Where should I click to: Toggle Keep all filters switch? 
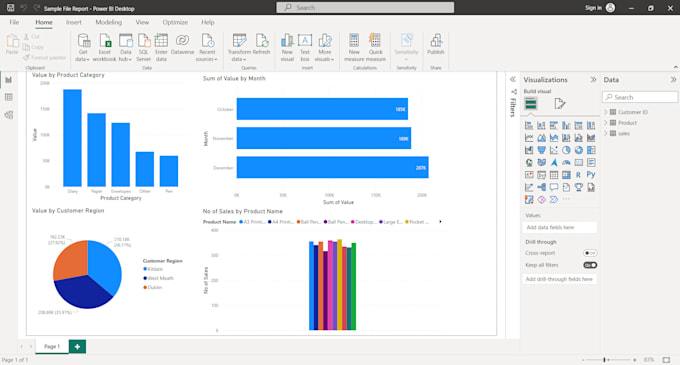590,265
